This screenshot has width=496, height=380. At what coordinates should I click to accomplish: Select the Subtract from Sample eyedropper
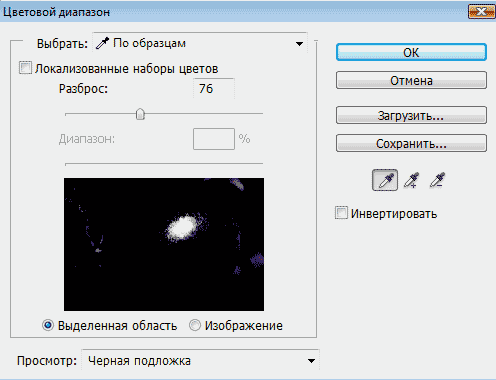437,180
